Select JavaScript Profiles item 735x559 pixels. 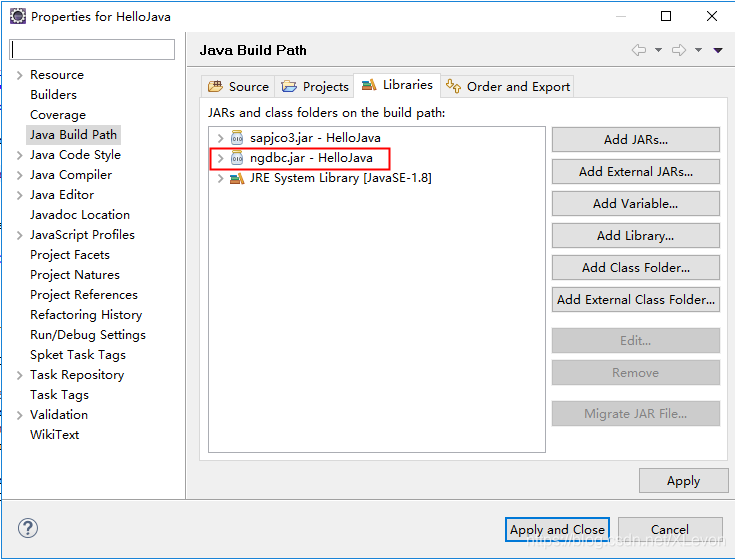click(82, 235)
